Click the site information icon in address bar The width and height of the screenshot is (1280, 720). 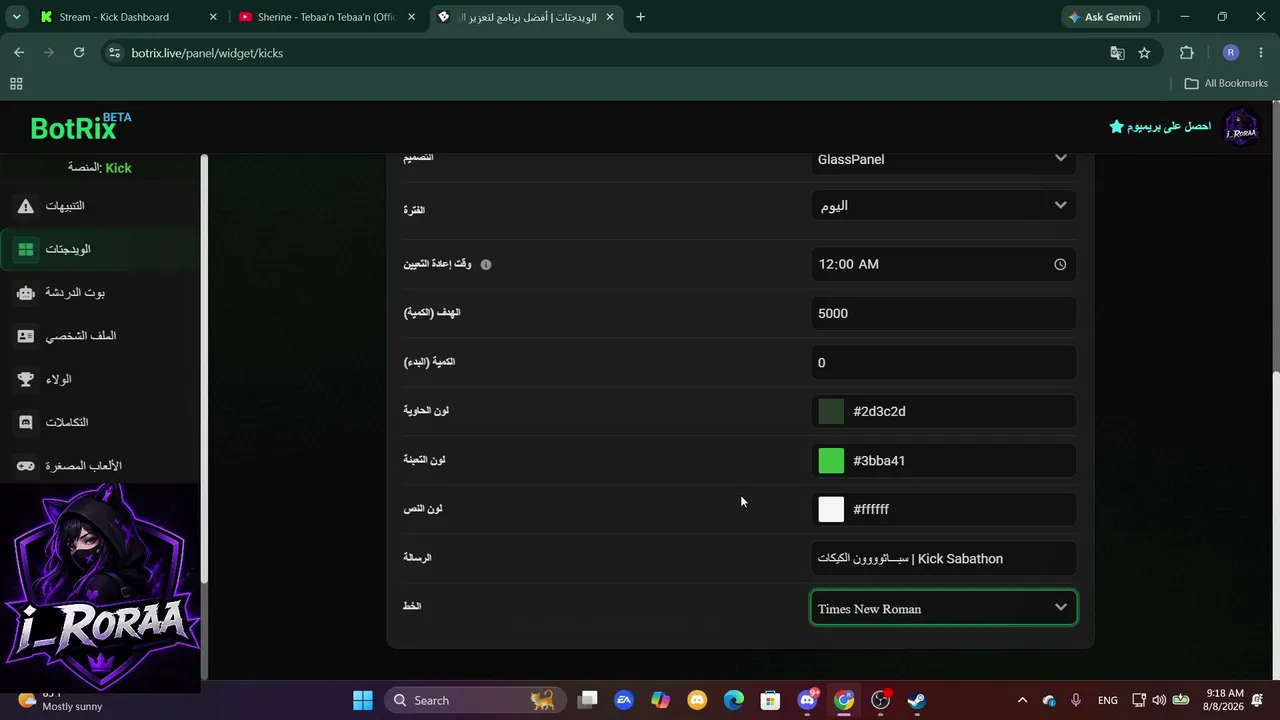(x=114, y=53)
